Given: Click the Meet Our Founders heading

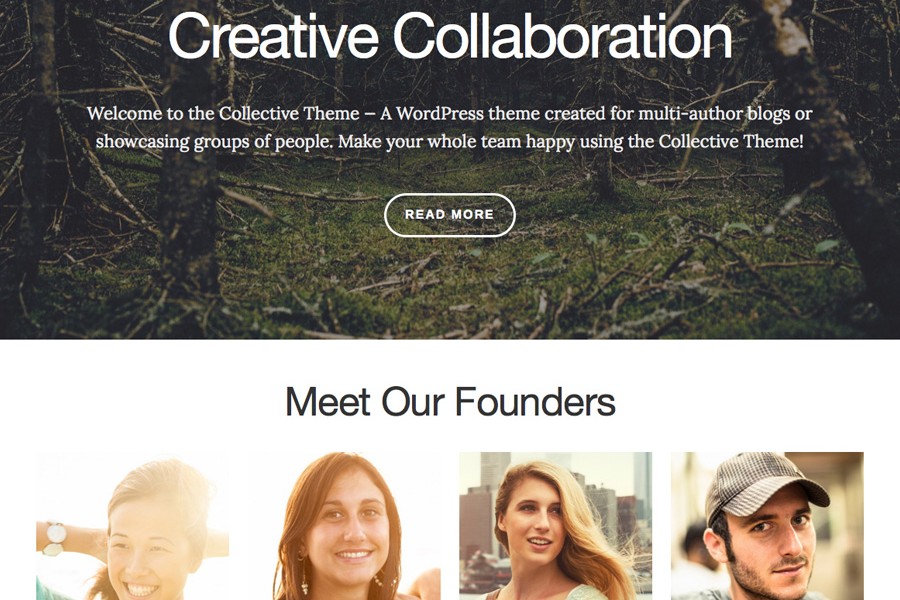Looking at the screenshot, I should 451,401.
